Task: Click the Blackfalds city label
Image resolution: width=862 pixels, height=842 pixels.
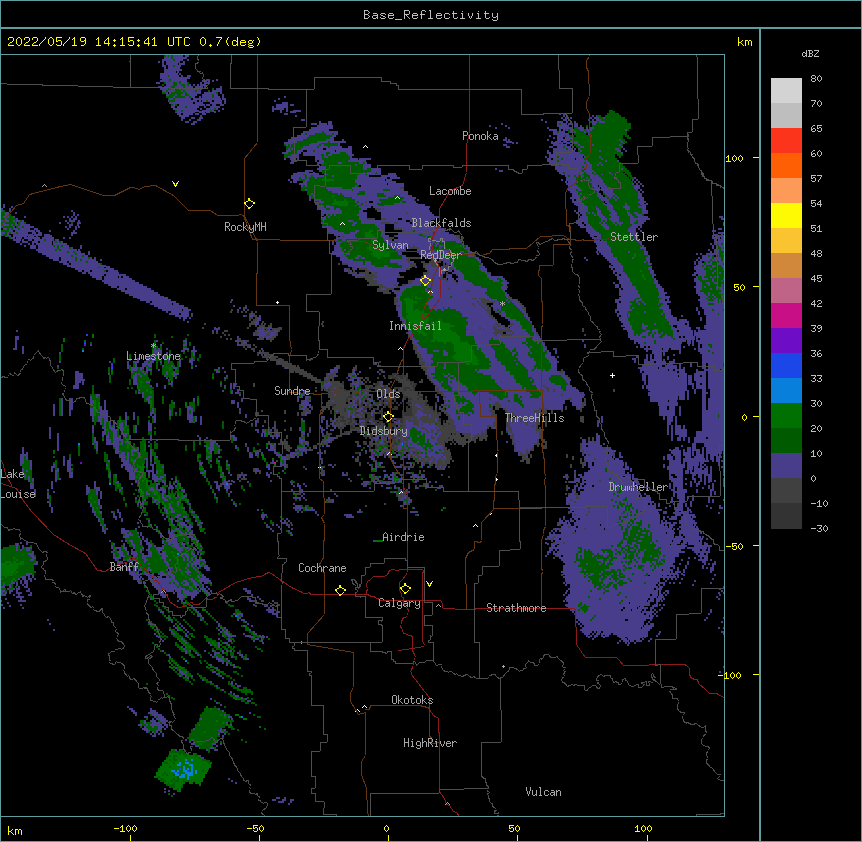Action: [441, 223]
